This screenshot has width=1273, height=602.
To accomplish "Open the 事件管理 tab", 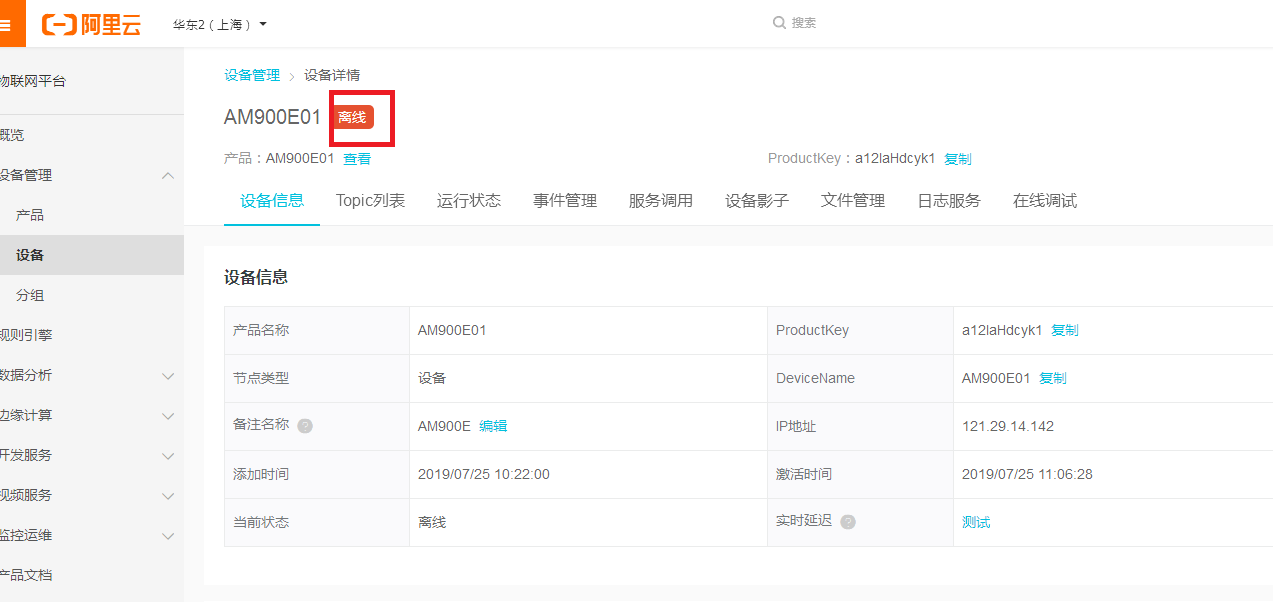I will click(x=565, y=201).
